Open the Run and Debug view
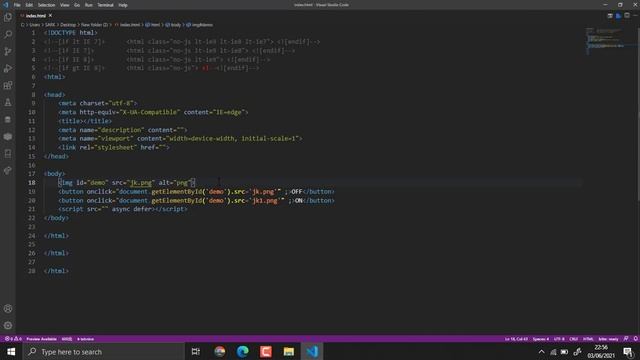Screen dimensions: 640x360 [x=8, y=69]
